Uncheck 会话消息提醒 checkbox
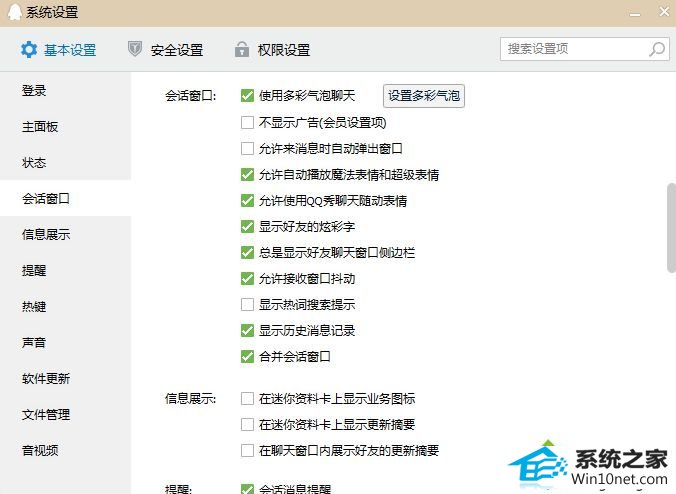676x494 pixels. tap(247, 489)
